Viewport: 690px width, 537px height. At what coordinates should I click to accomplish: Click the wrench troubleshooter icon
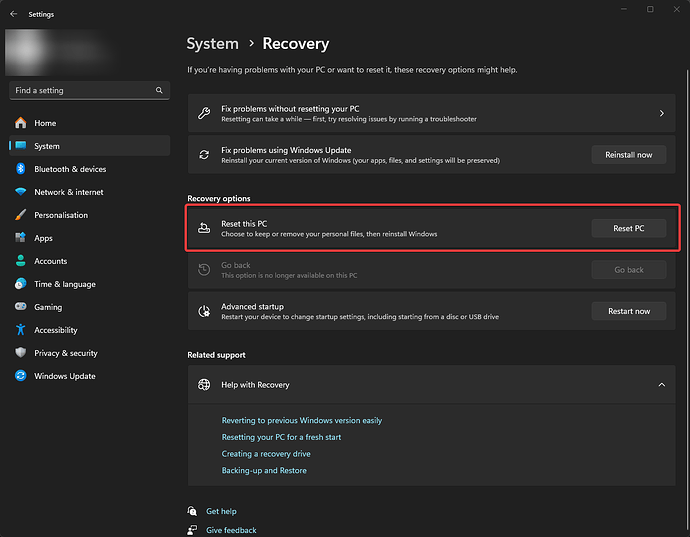(204, 113)
